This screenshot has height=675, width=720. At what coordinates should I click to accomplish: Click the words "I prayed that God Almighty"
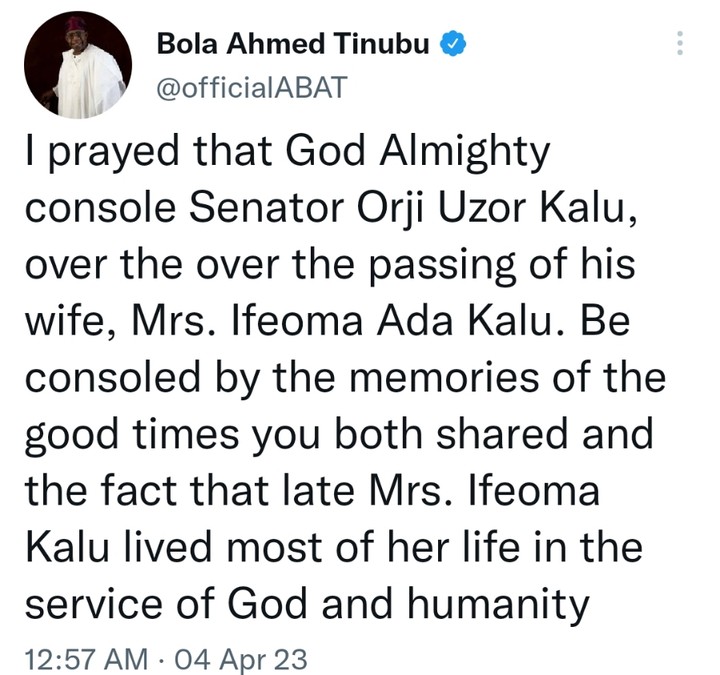(287, 153)
